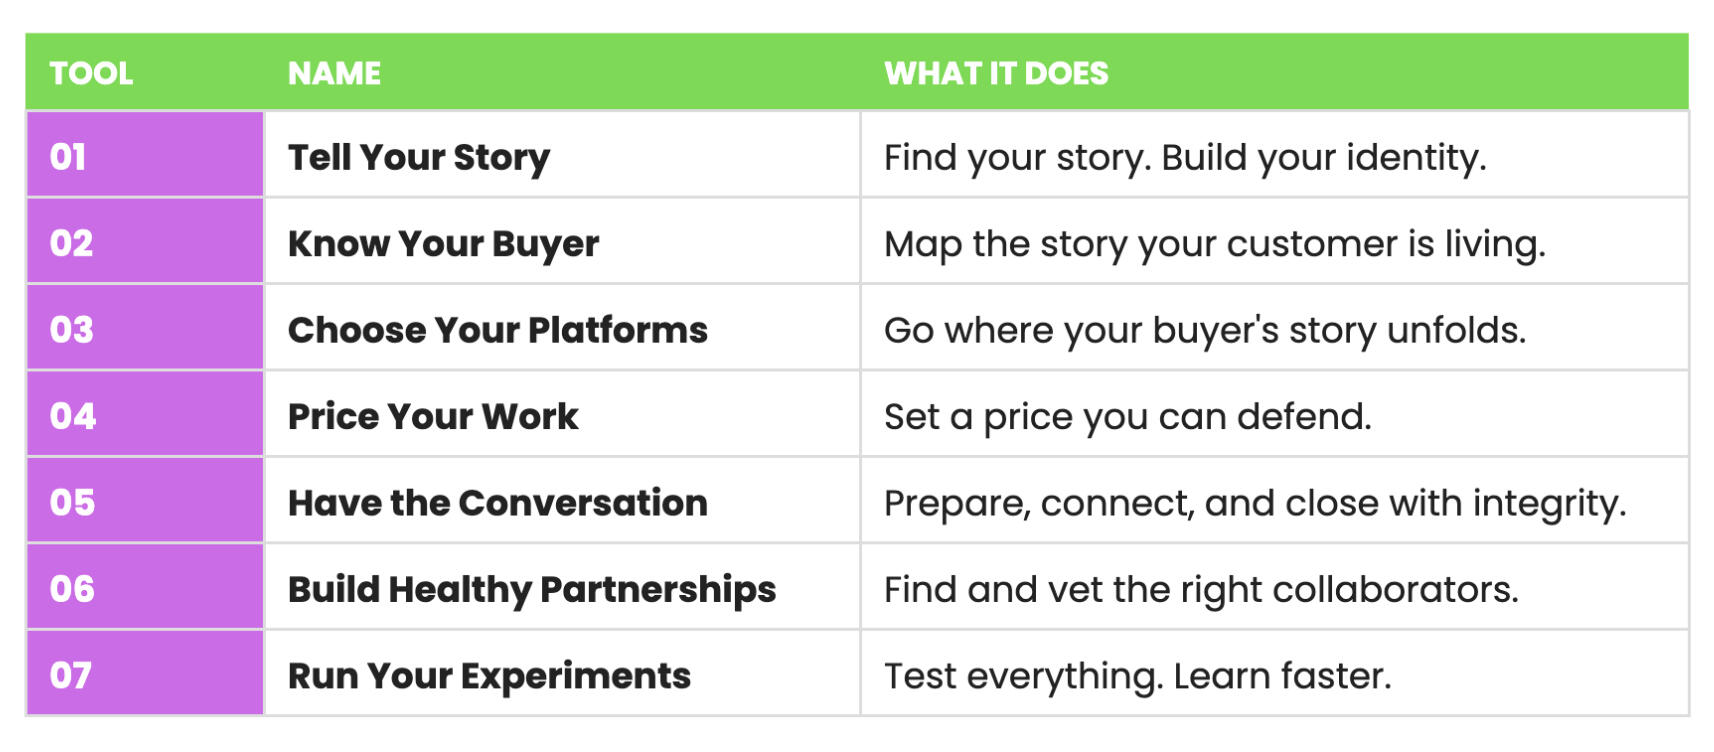Image resolution: width=1714 pixels, height=752 pixels.
Task: Select Have the Conversation
Action: point(497,502)
